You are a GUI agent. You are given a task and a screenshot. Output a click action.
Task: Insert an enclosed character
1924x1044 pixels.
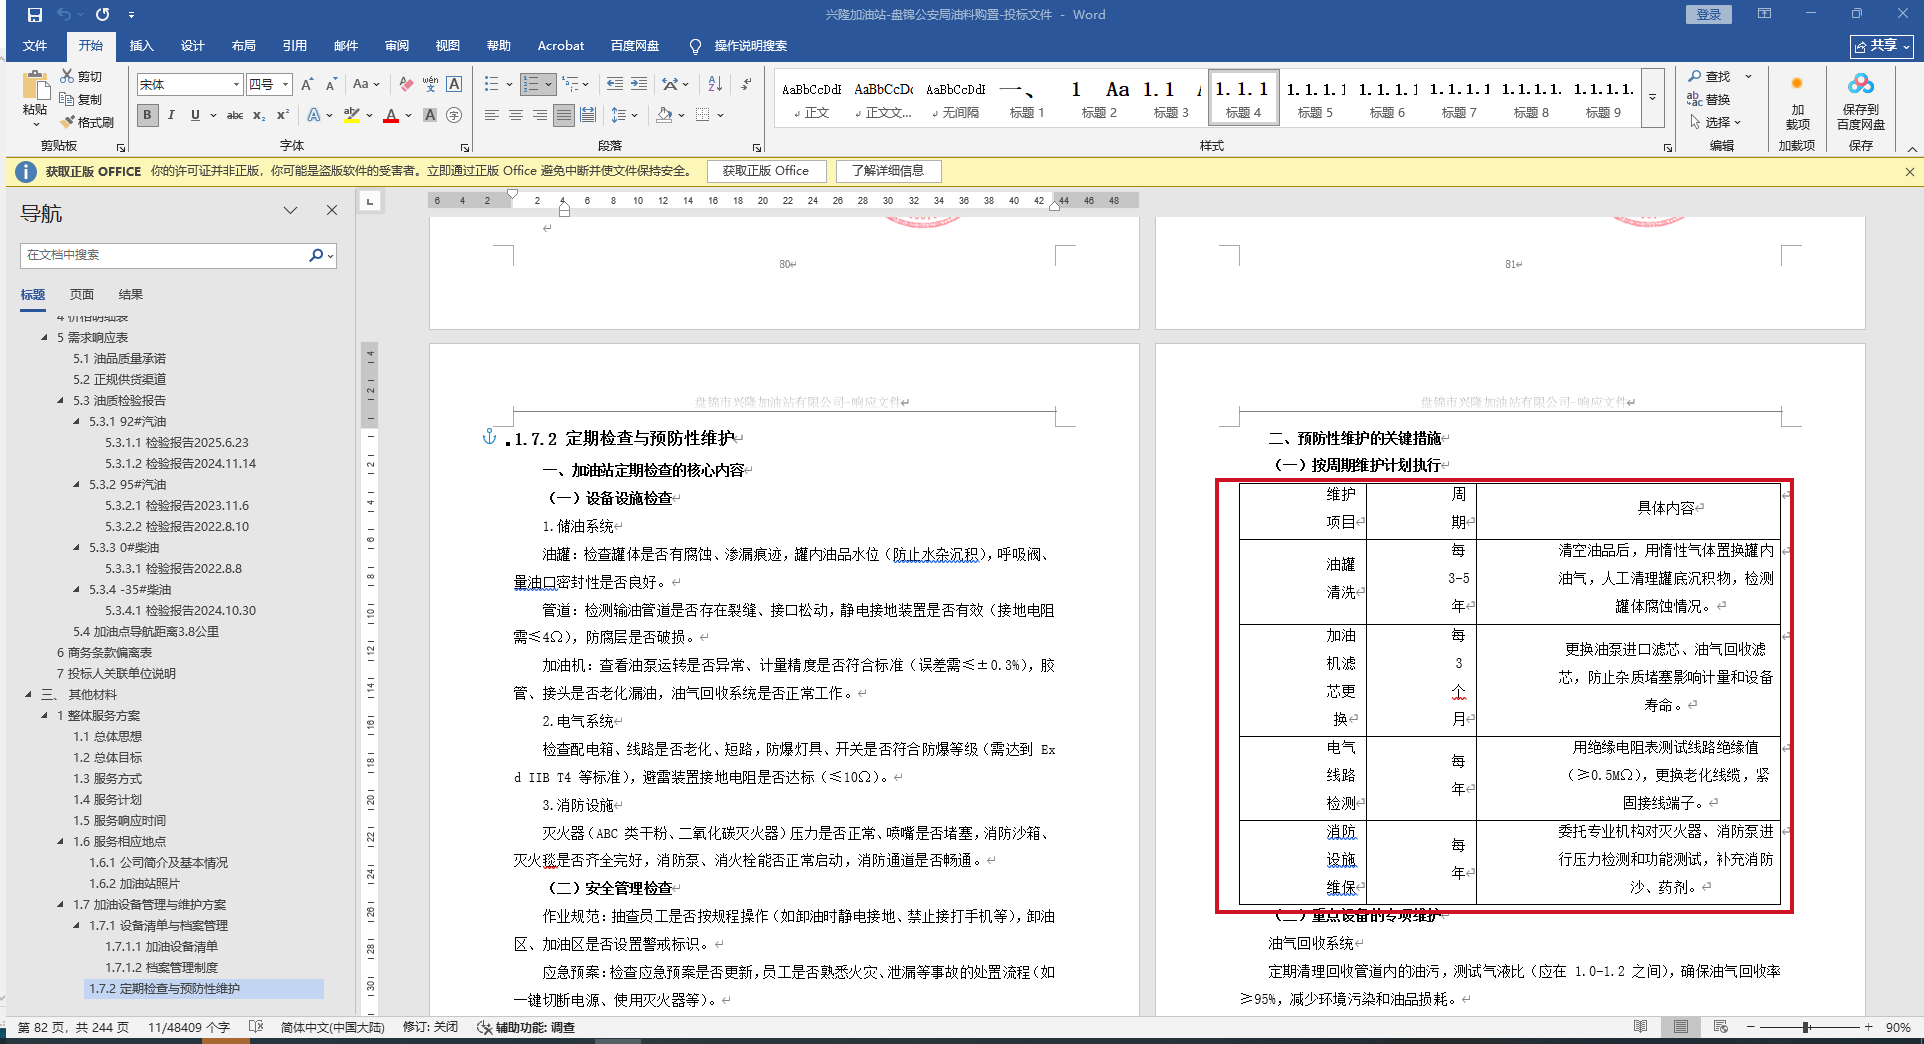coord(454,115)
